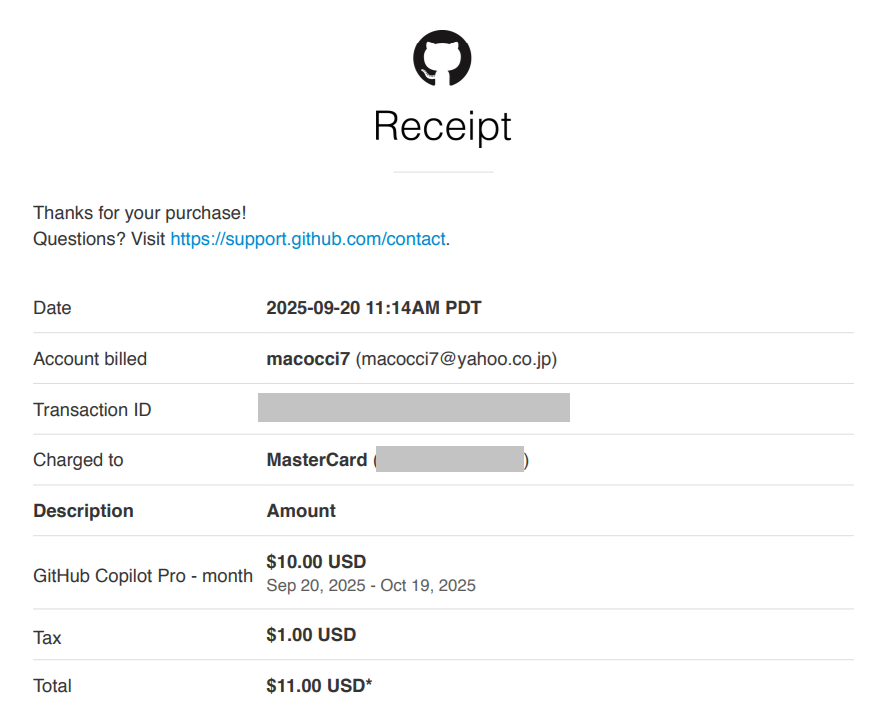Click the MasterCard payment method text
The image size is (875, 708).
(x=316, y=460)
